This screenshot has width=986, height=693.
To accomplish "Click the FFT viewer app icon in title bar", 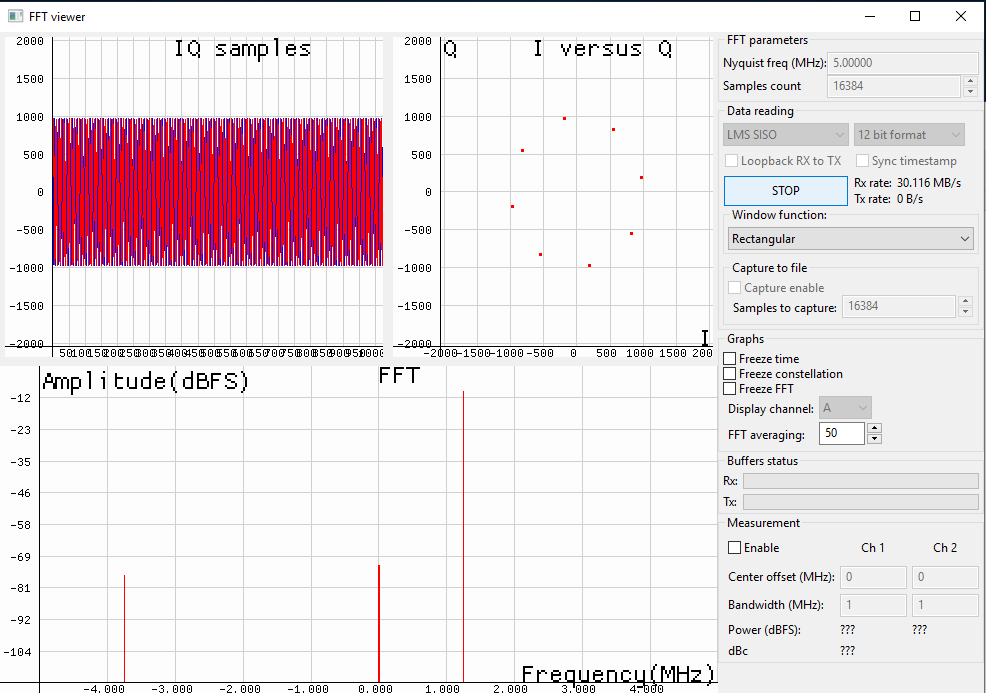I will (x=15, y=16).
